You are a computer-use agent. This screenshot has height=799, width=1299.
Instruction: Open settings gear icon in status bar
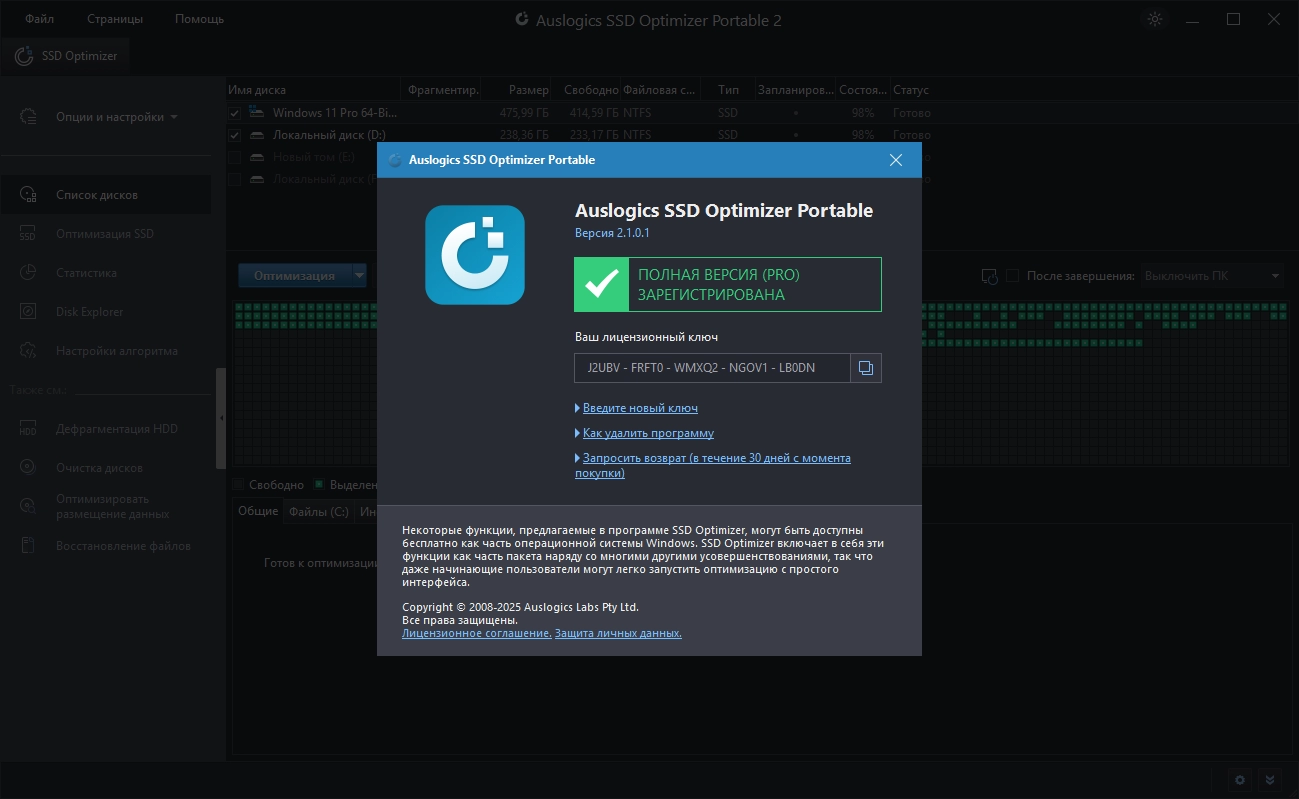[1240, 780]
